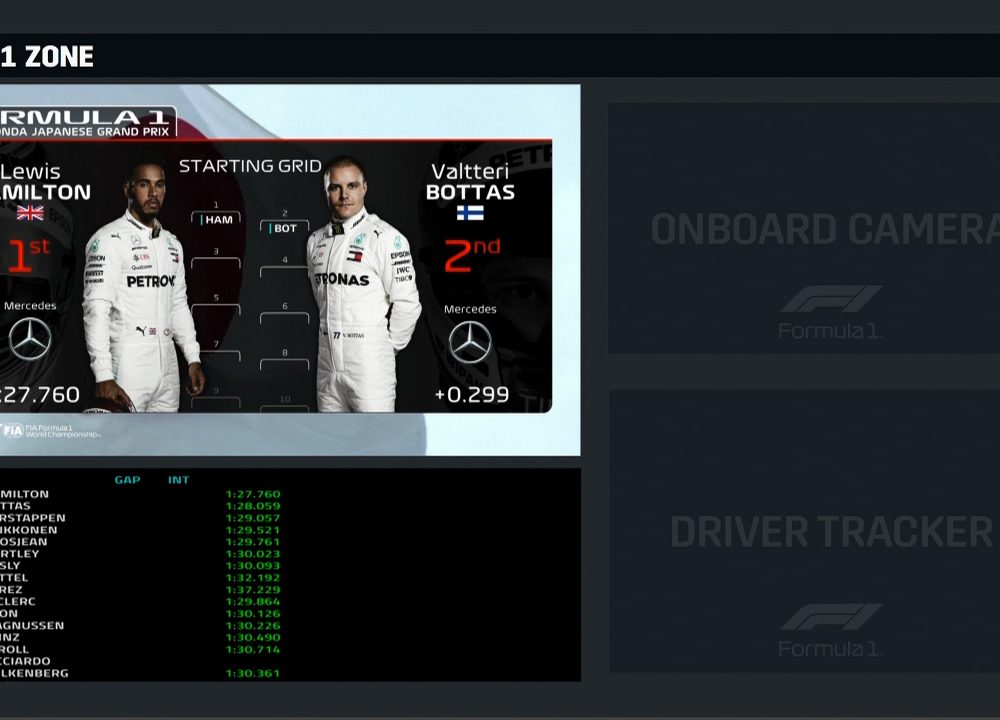The width and height of the screenshot is (1000, 720).
Task: Click the 1:29.521 lap time
Action: pos(253,530)
